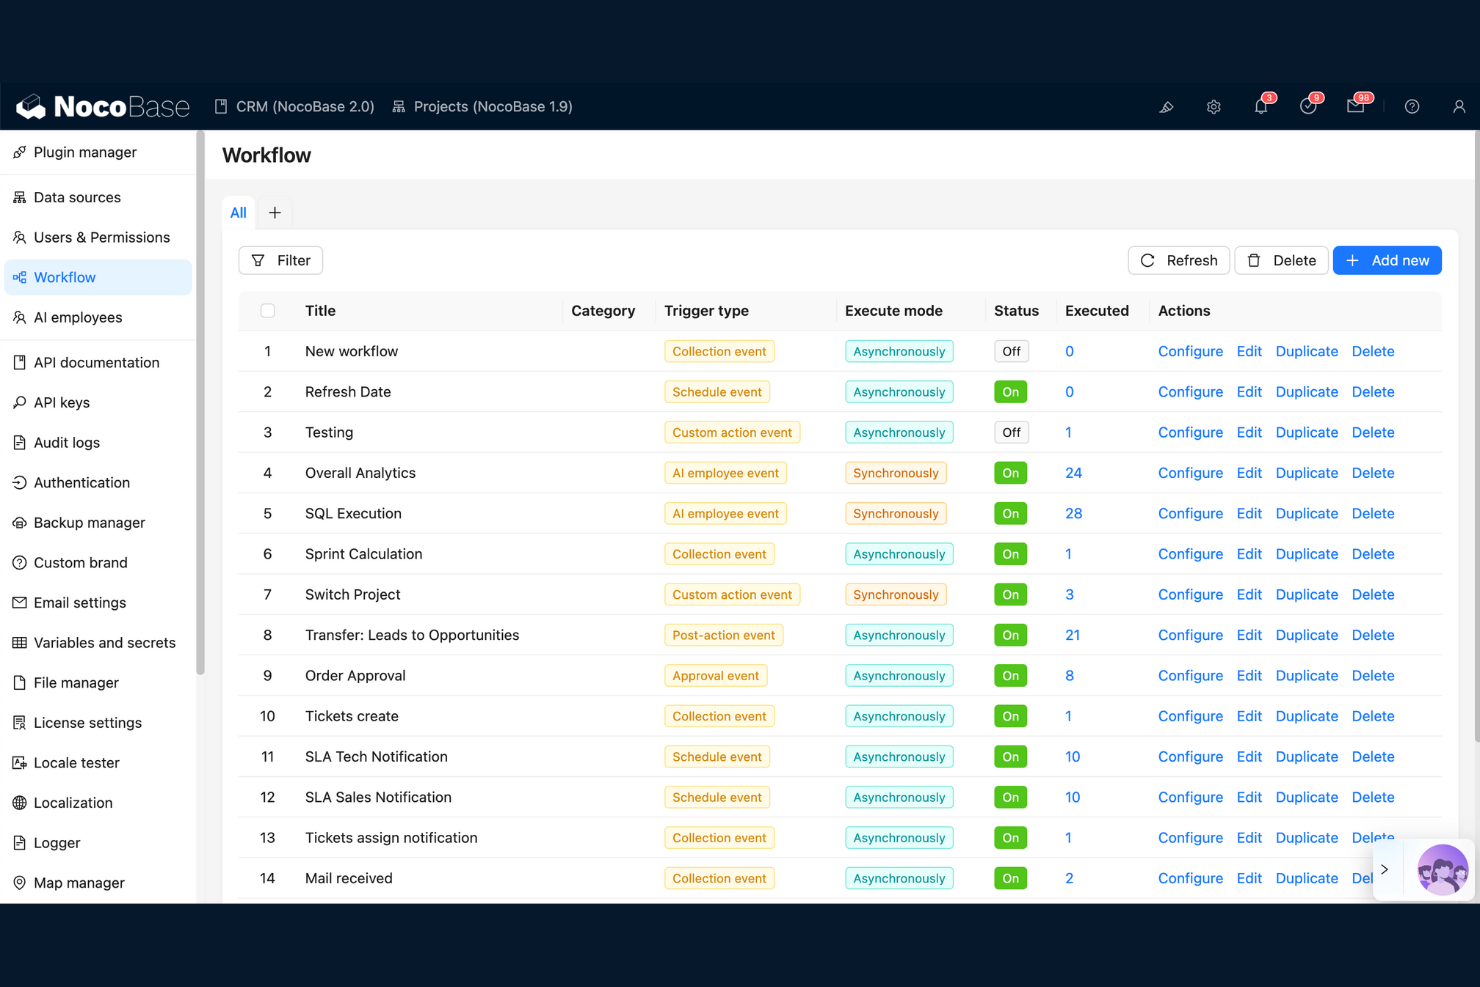Open the notifications bell with badge 3
Image resolution: width=1480 pixels, height=987 pixels.
[x=1261, y=106]
